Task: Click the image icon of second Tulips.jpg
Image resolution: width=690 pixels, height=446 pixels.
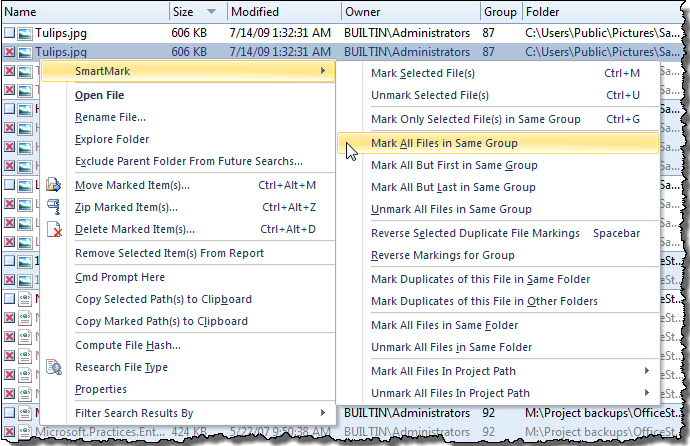Action: 25,51
